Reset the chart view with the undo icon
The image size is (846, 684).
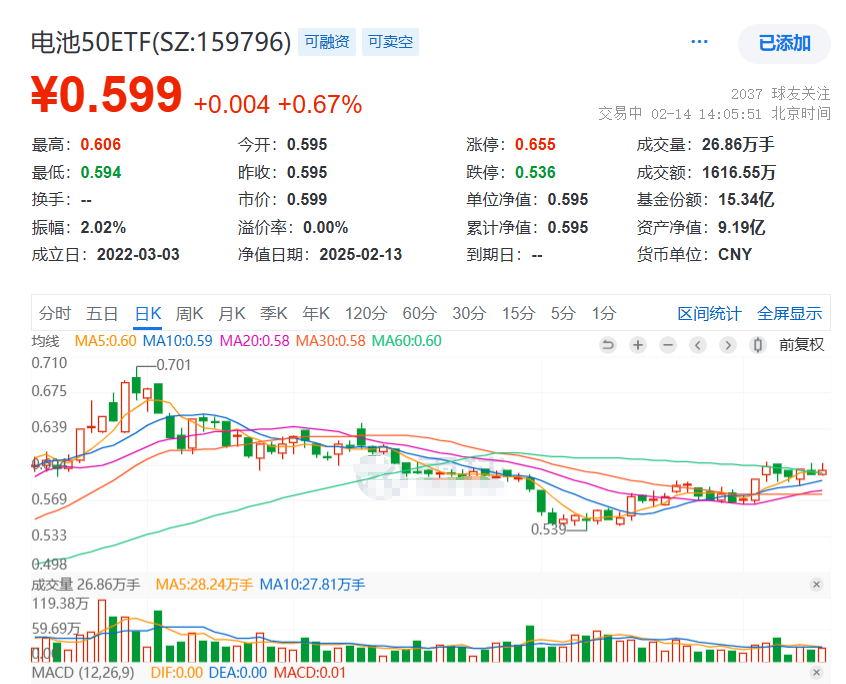coord(608,345)
